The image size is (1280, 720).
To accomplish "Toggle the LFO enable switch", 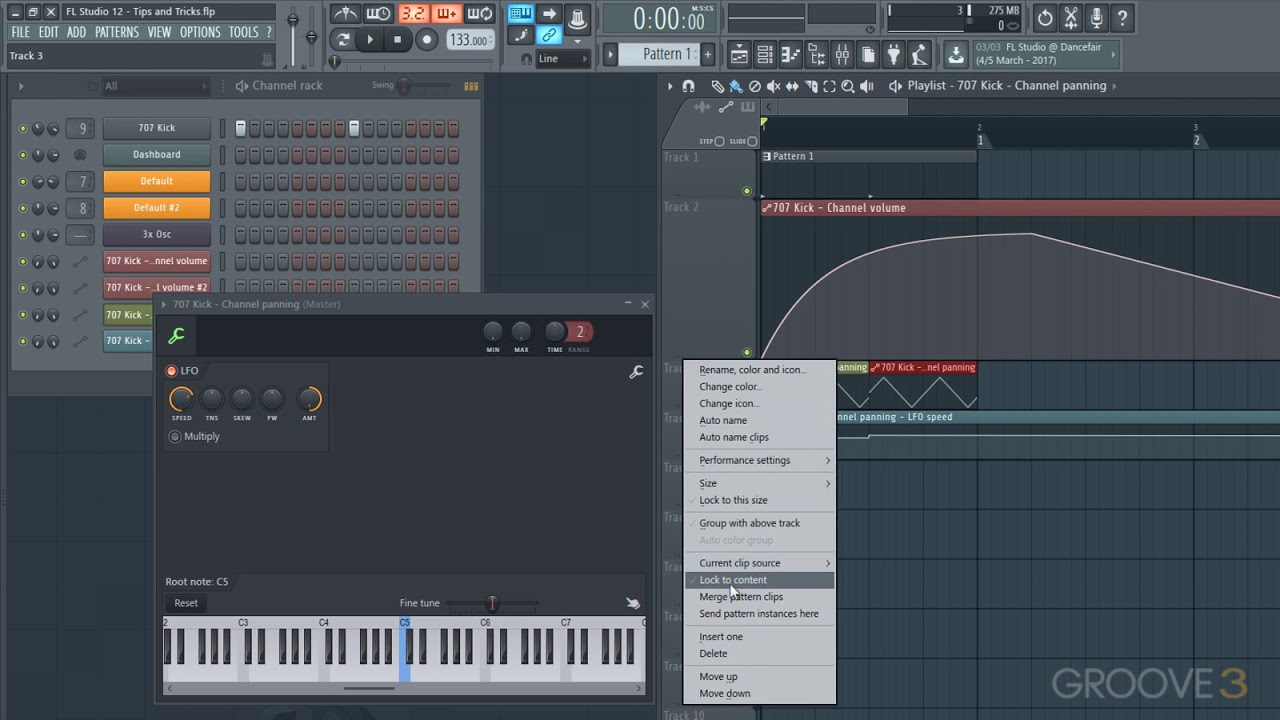I will [172, 371].
